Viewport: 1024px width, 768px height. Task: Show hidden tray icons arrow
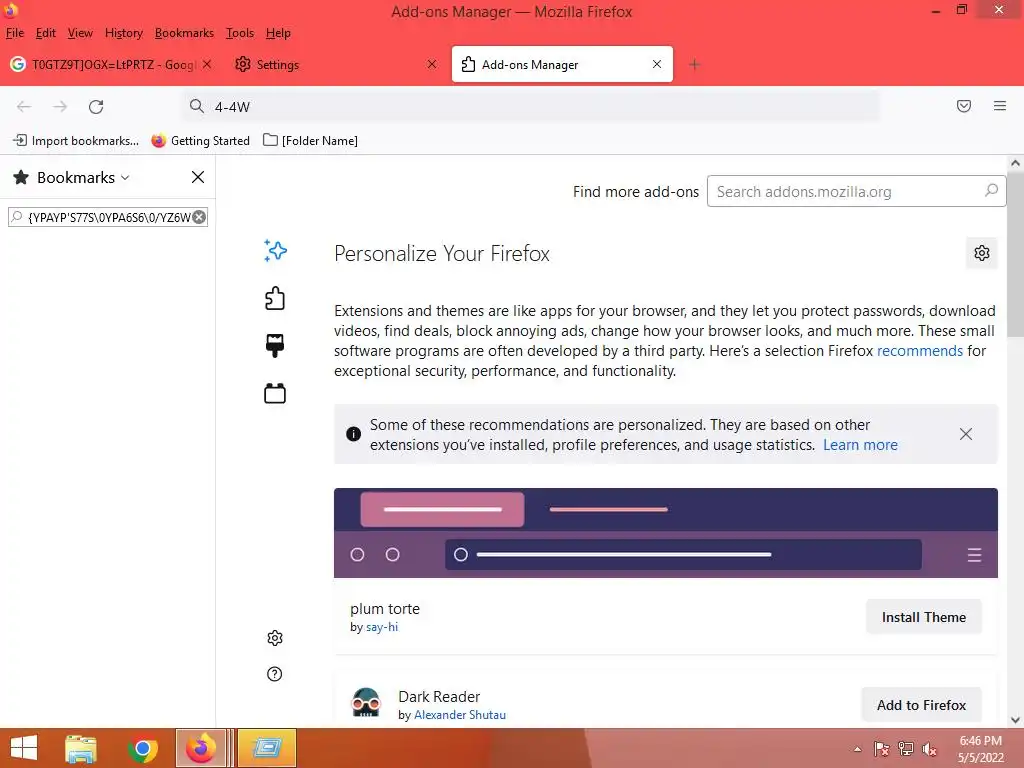pyautogui.click(x=857, y=749)
